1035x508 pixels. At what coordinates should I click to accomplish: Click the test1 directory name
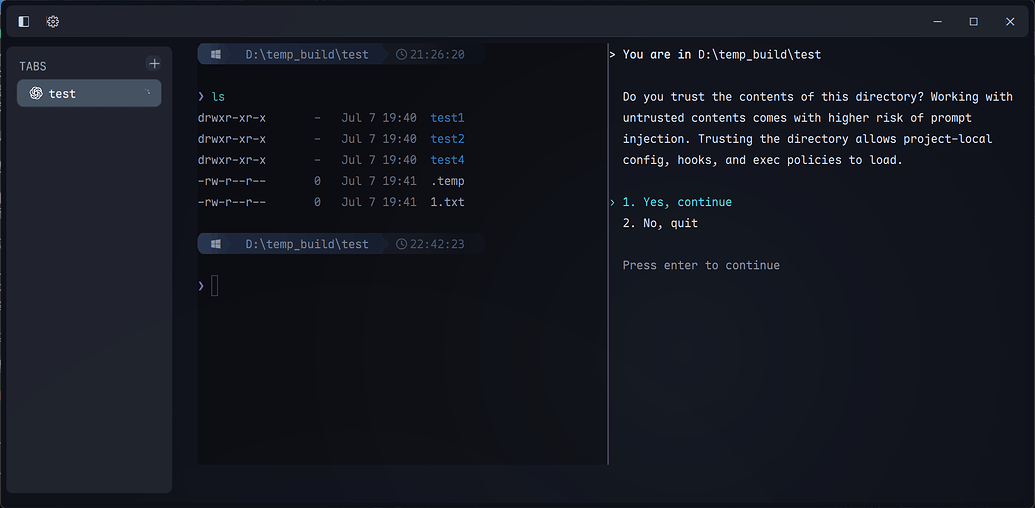448,118
